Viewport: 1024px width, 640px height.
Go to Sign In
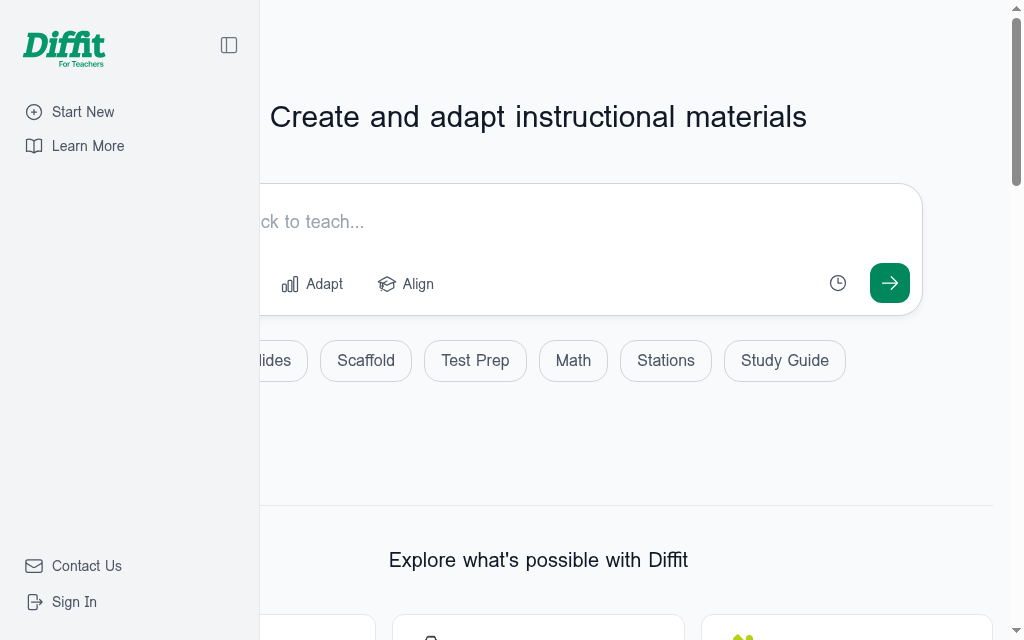[x=62, y=602]
